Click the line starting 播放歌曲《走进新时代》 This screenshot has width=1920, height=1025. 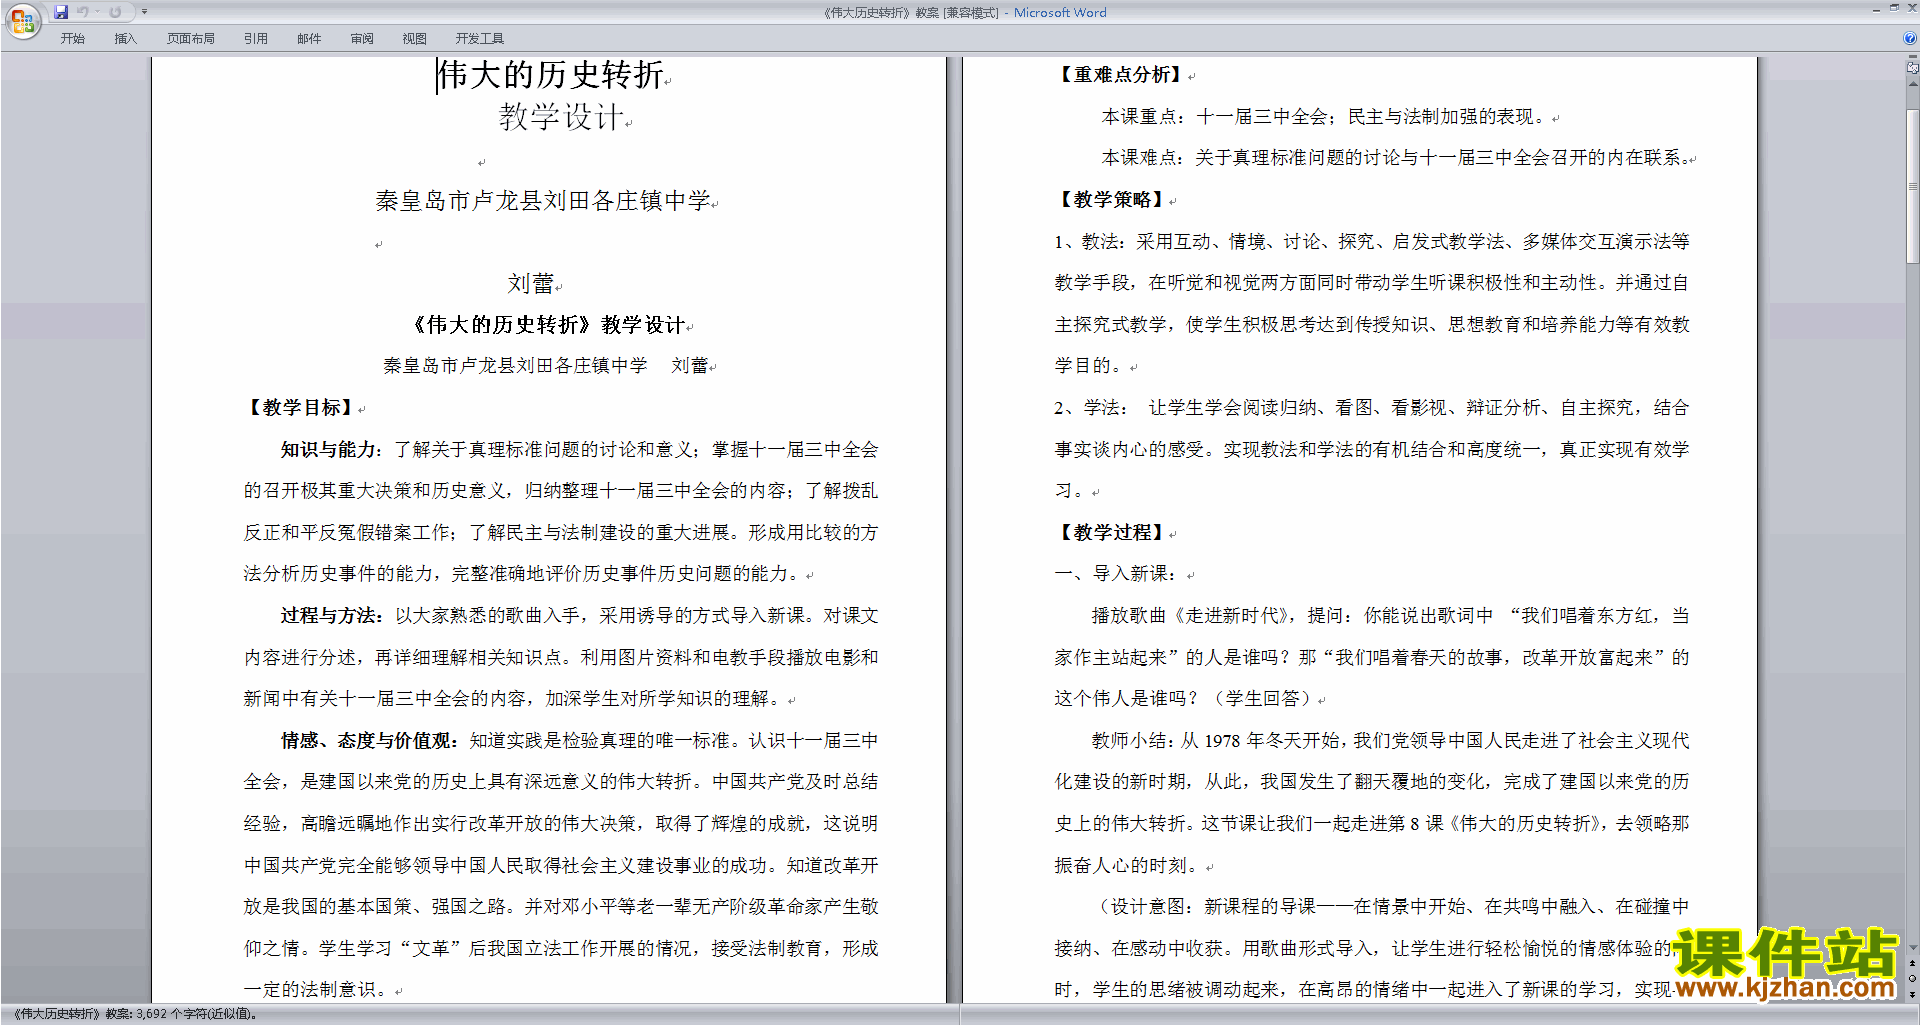(x=1390, y=616)
